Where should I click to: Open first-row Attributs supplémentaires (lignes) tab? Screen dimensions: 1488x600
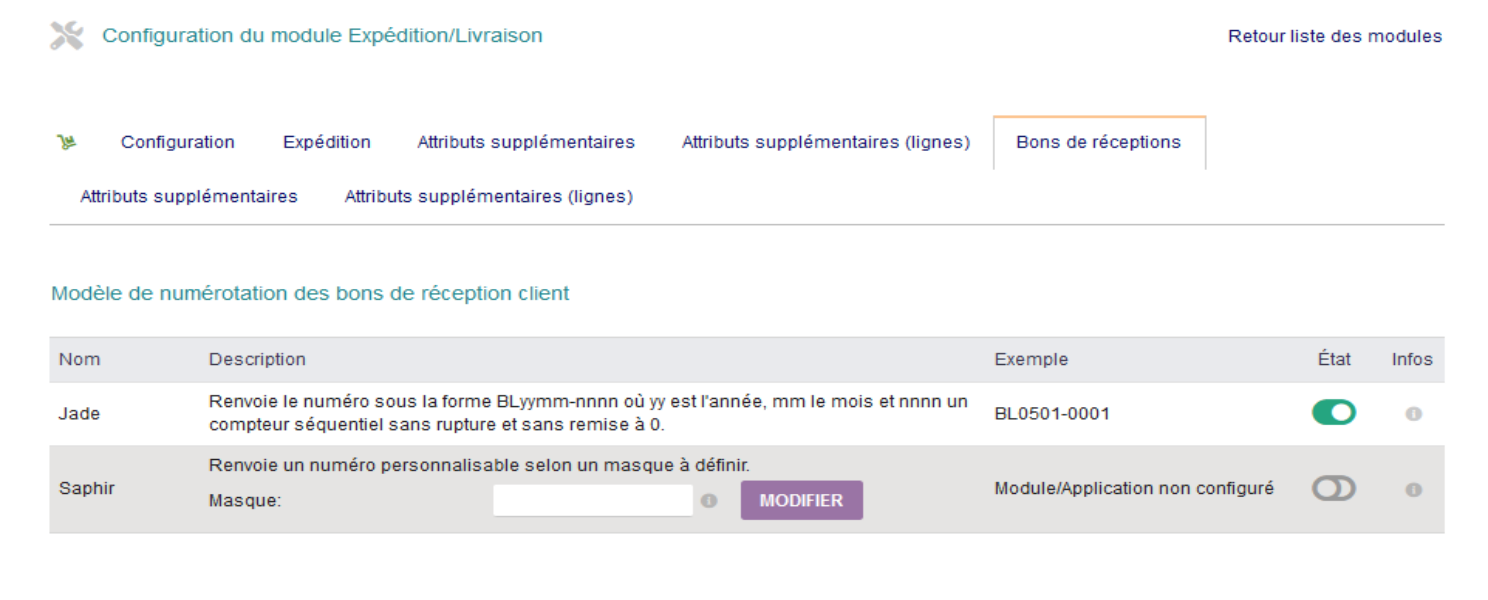[826, 142]
